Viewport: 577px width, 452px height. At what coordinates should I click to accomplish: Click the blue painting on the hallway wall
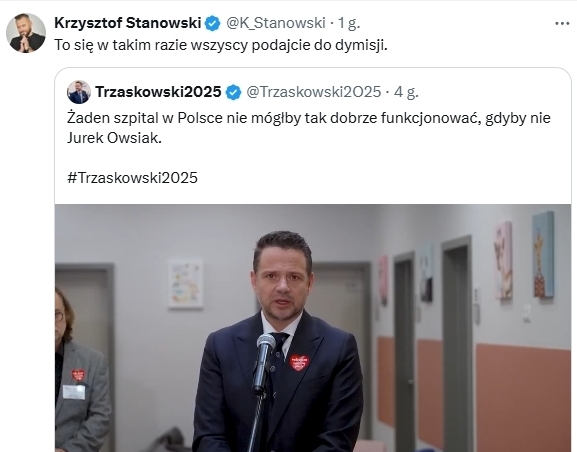coord(543,254)
